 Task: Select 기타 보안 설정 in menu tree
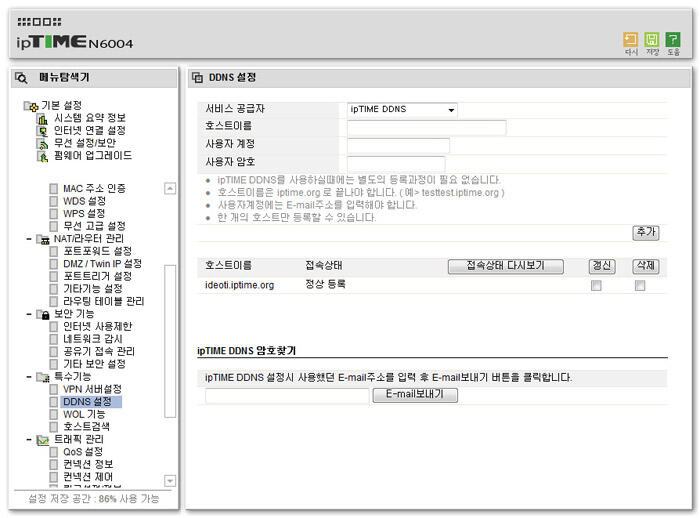pyautogui.click(x=94, y=364)
